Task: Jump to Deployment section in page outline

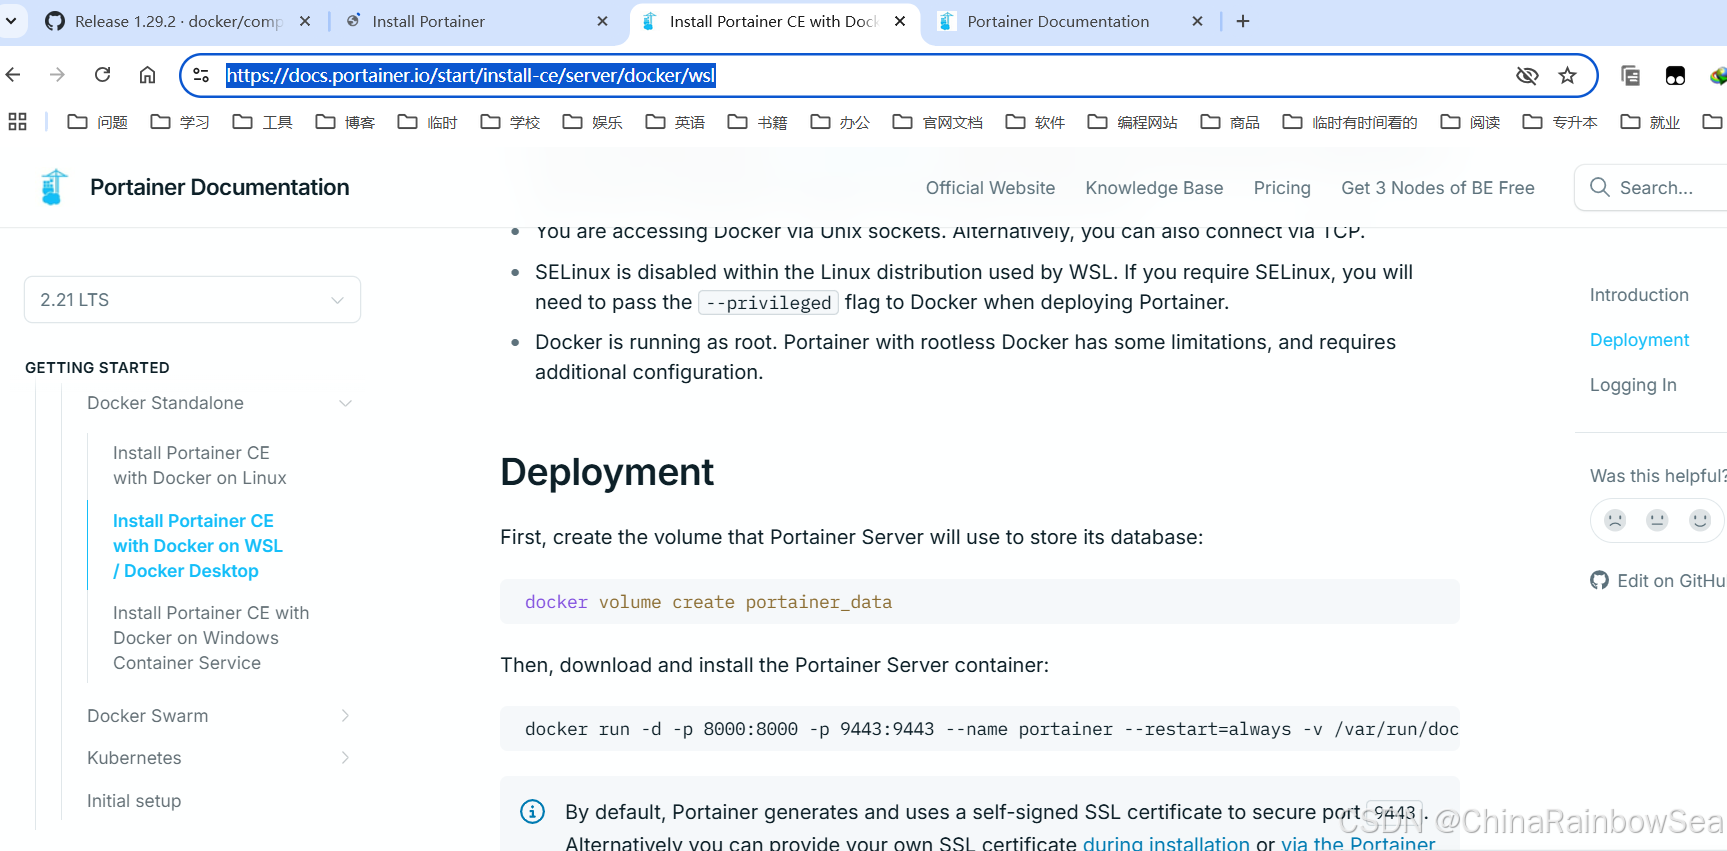Action: click(x=1639, y=340)
